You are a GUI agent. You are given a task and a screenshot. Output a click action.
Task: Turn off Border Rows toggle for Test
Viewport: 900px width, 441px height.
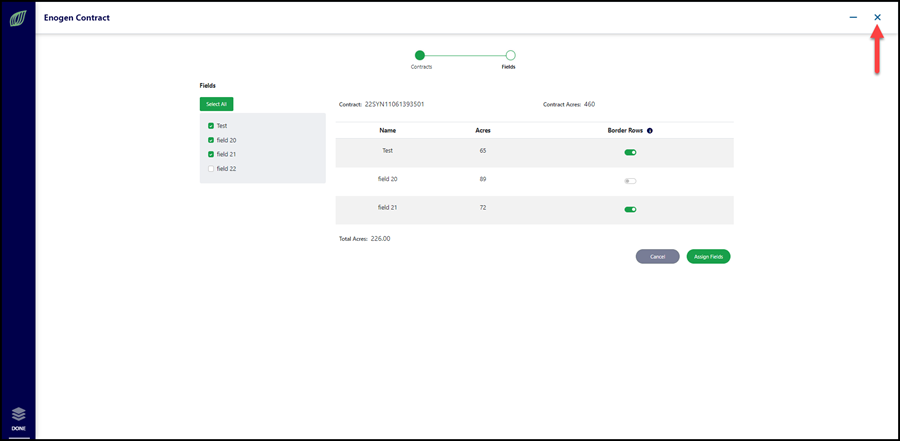point(630,153)
